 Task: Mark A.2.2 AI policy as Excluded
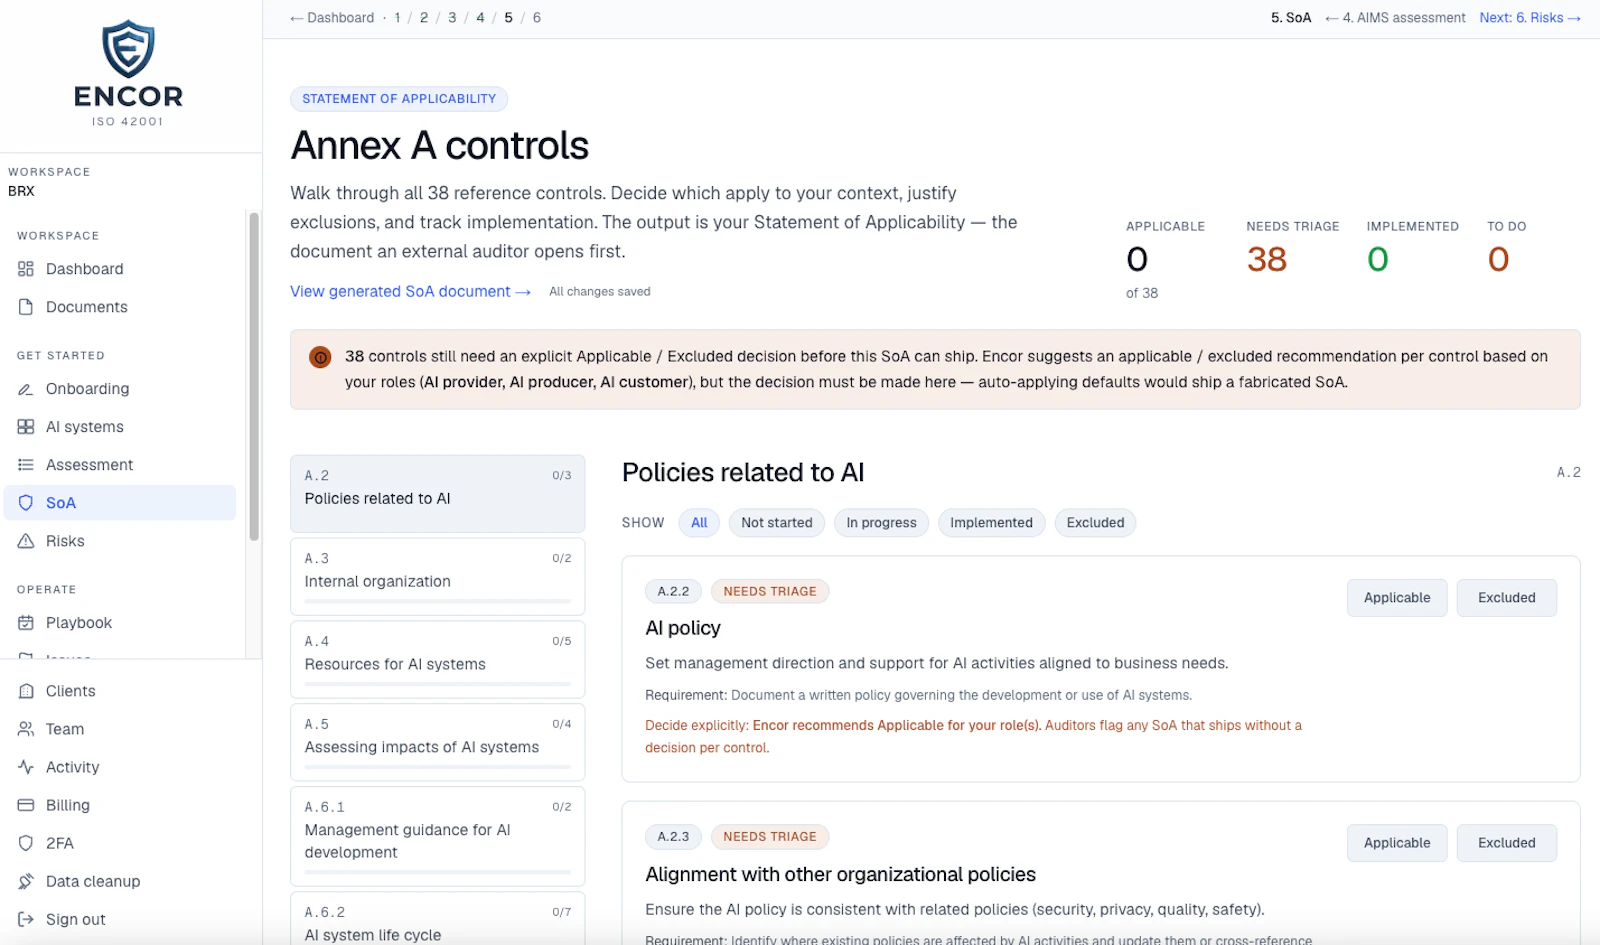tap(1506, 598)
